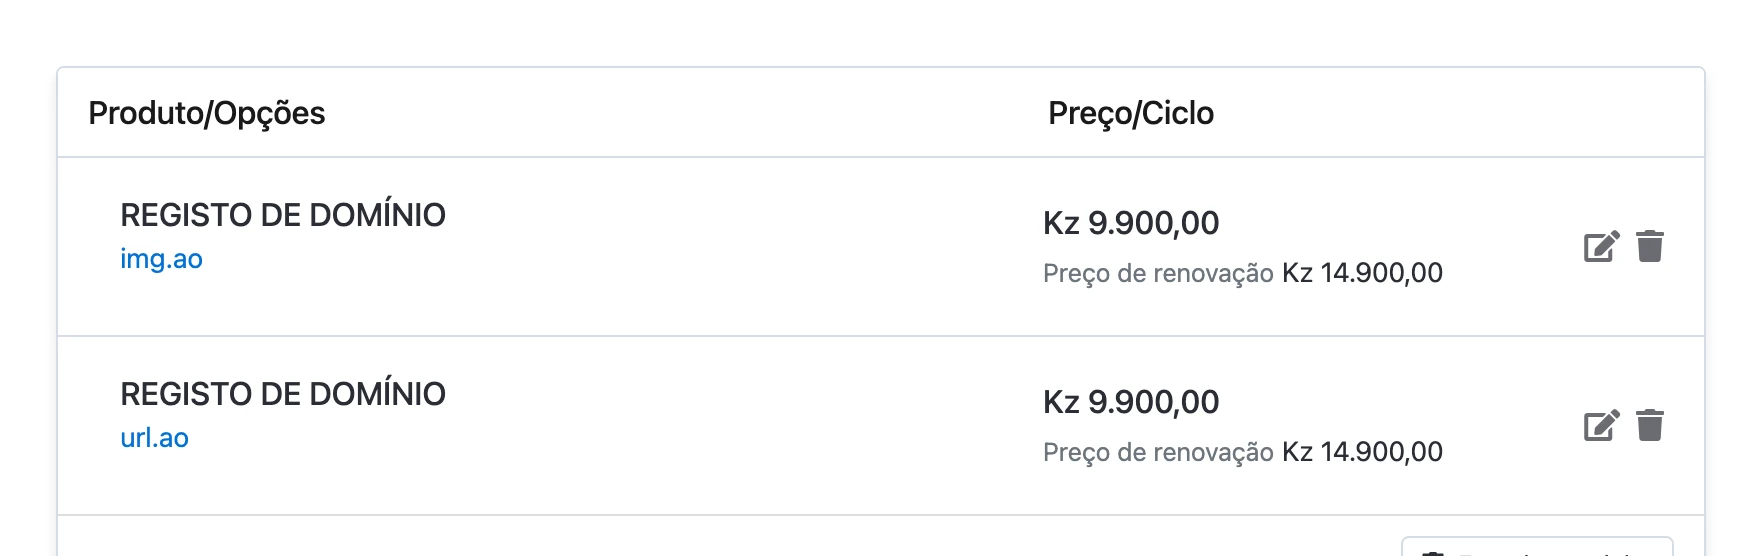
Task: Click the blank middle area of the img.ao row
Action: pos(740,246)
